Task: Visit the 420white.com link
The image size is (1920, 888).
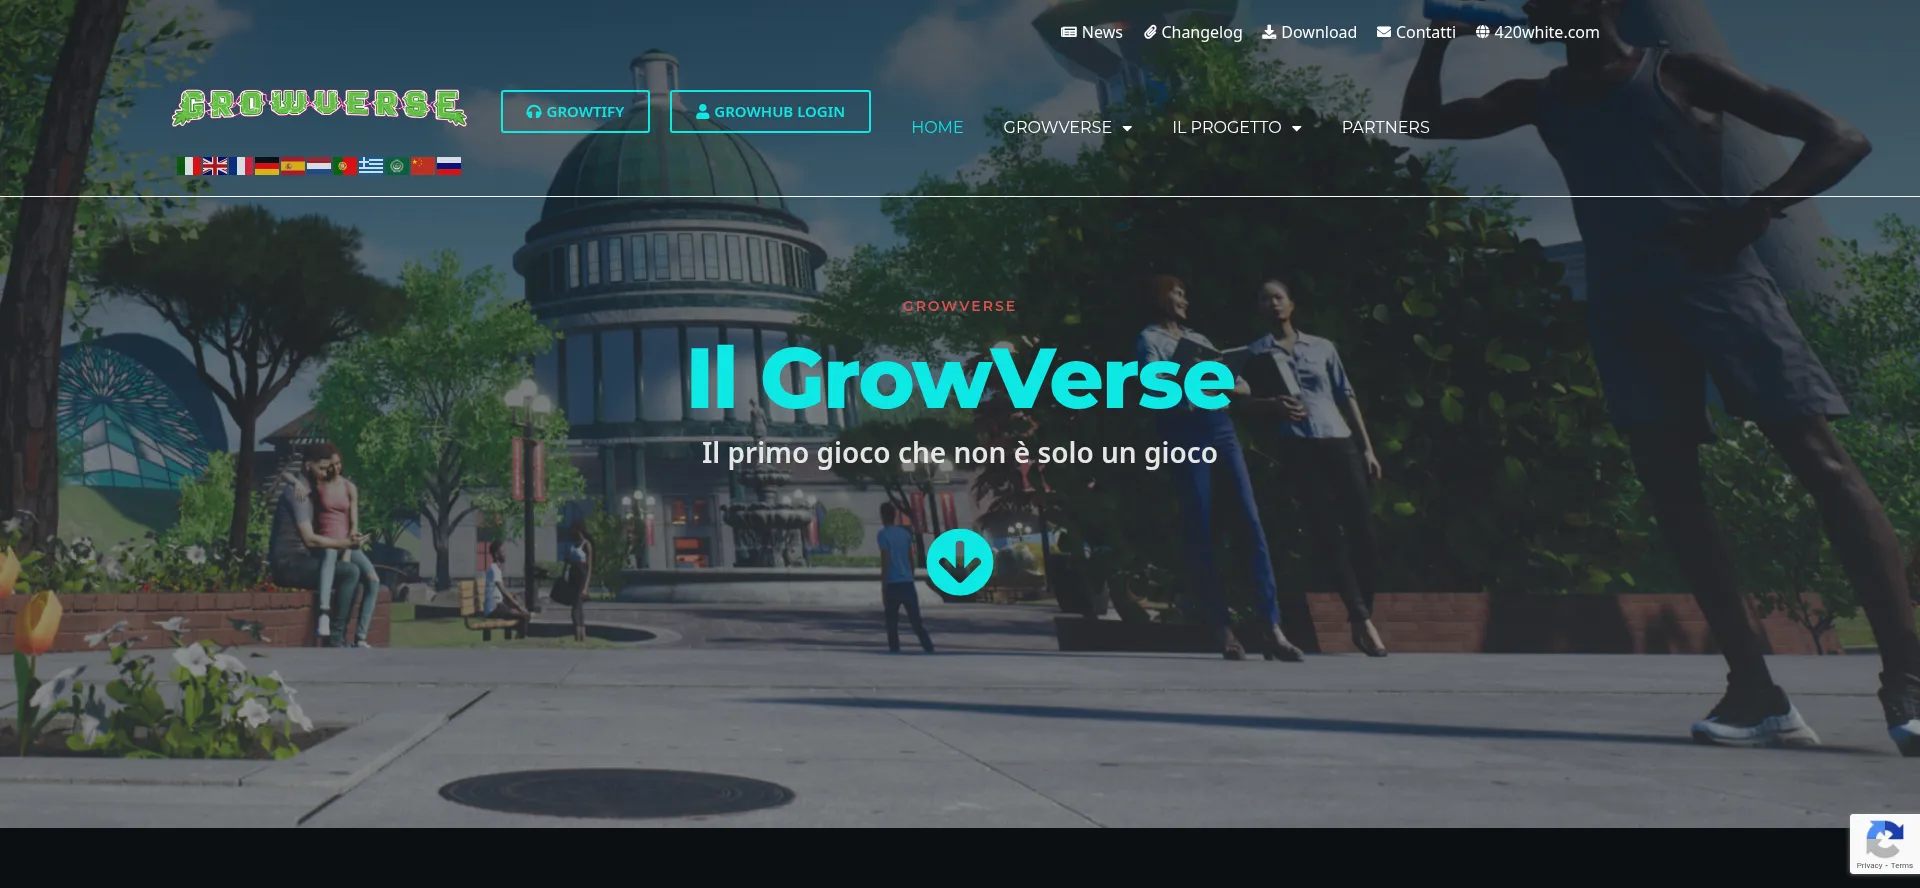Action: [1538, 32]
